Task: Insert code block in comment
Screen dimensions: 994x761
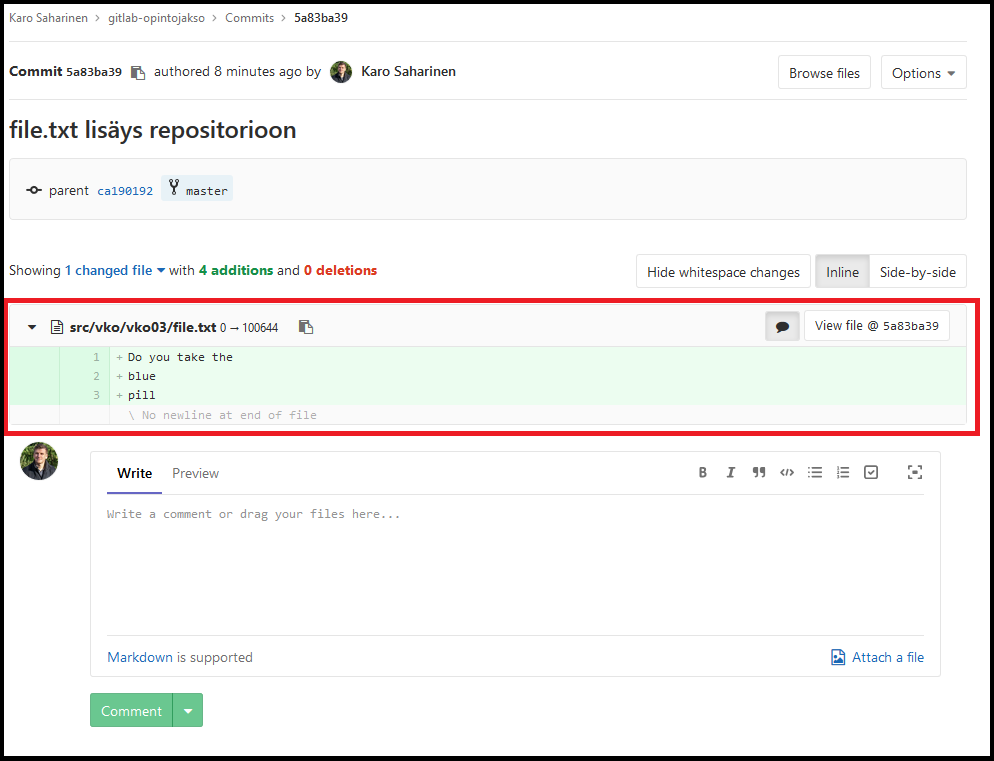Action: click(787, 473)
